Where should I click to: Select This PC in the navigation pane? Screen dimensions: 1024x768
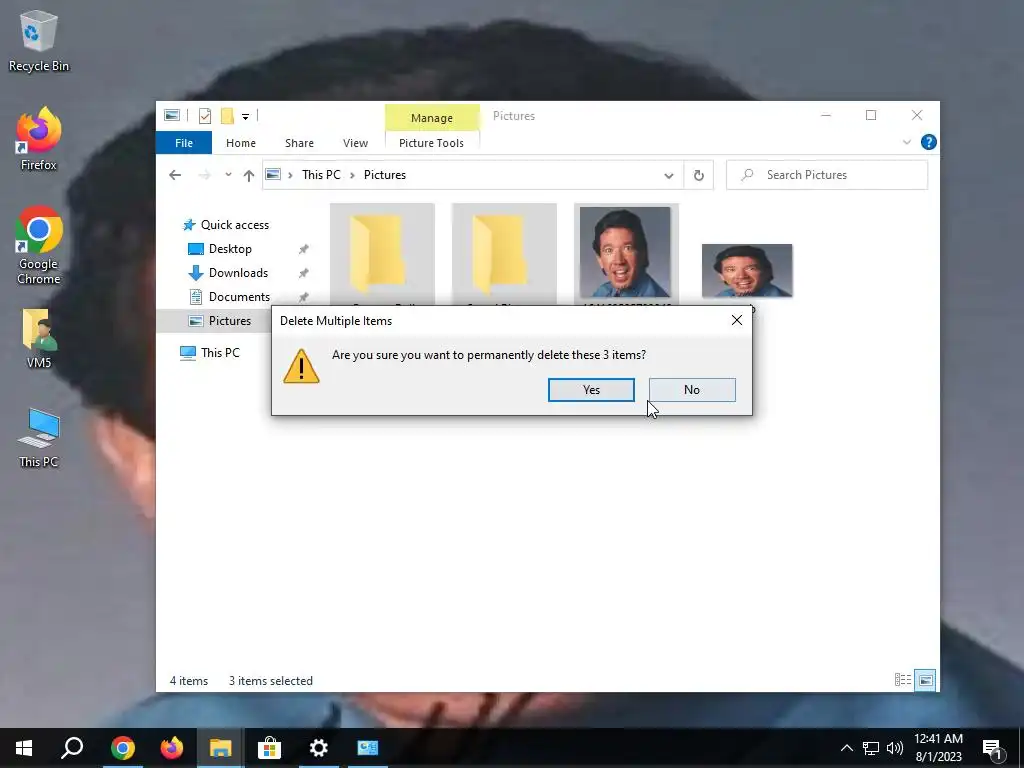pos(220,353)
